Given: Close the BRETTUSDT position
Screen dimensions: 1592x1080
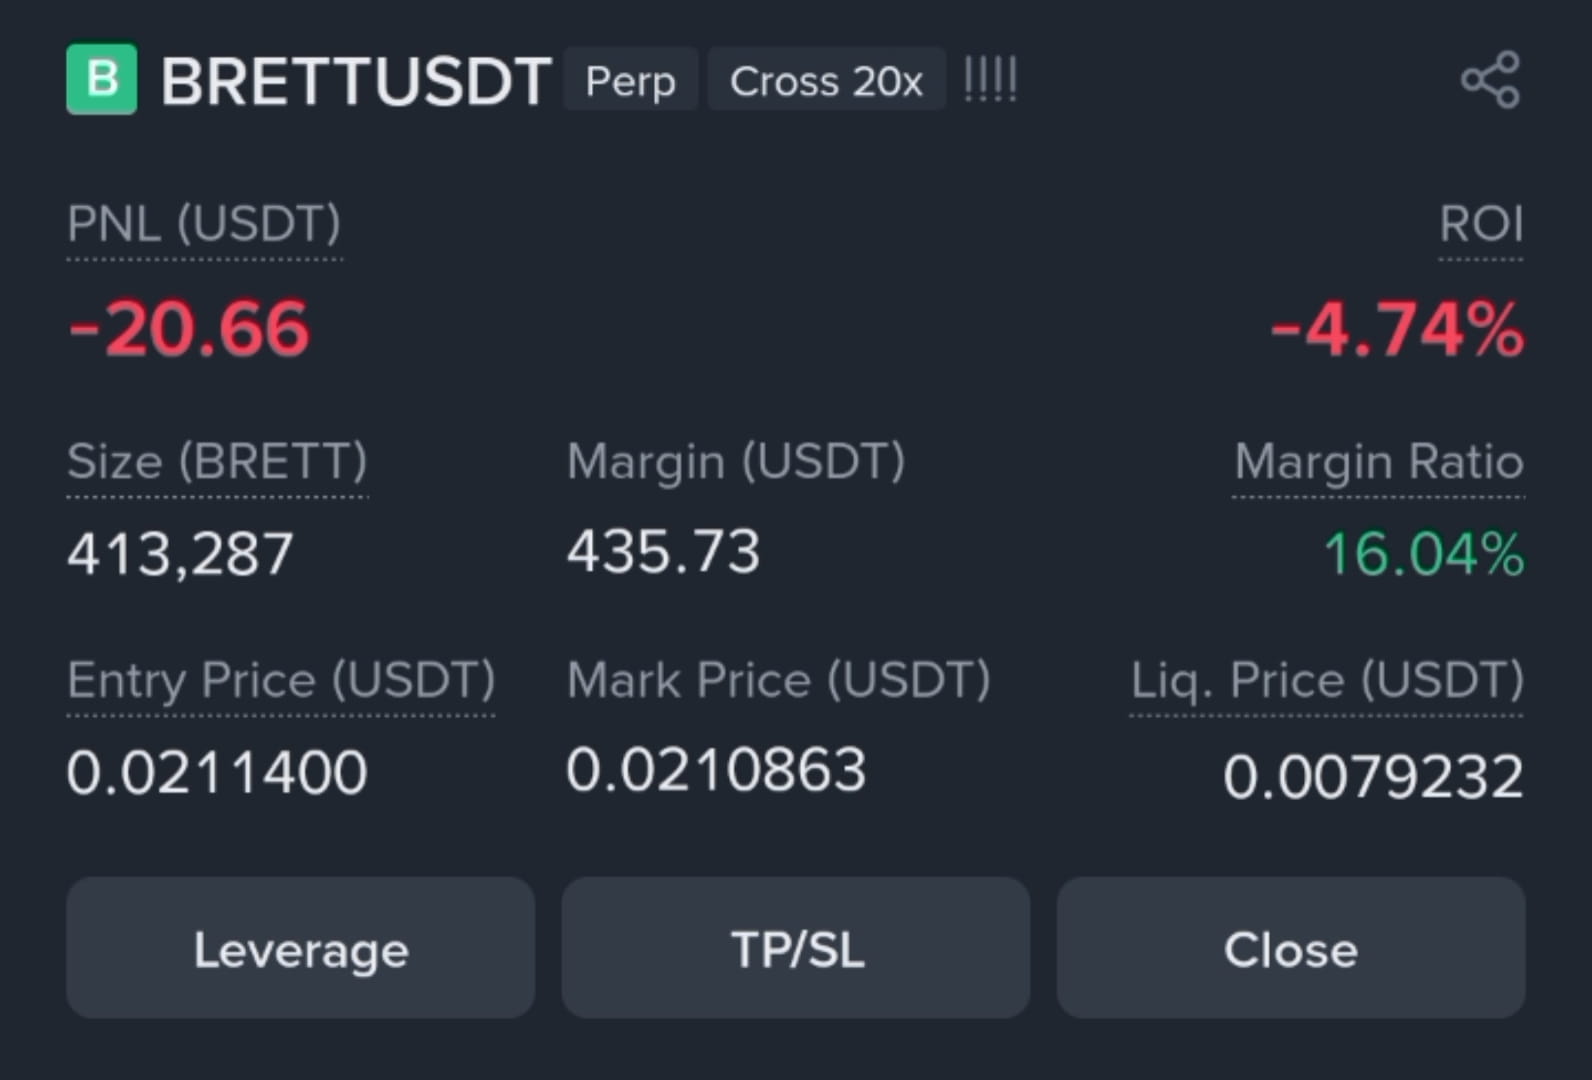Looking at the screenshot, I should pyautogui.click(x=1291, y=948).
